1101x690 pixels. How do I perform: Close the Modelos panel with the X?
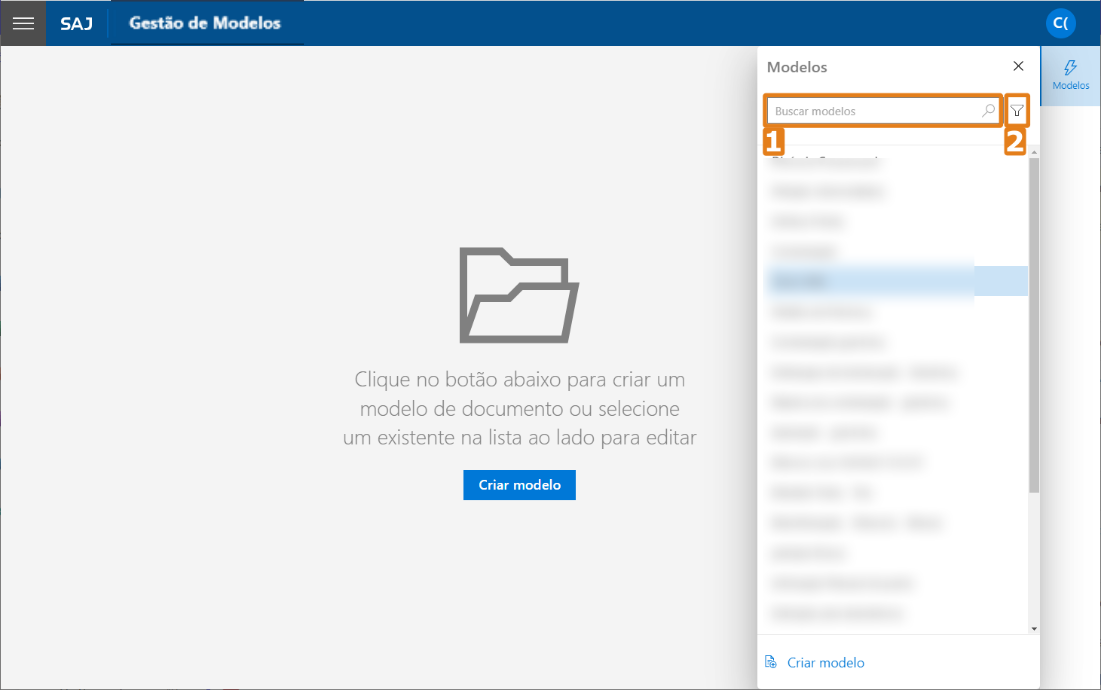[1018, 66]
